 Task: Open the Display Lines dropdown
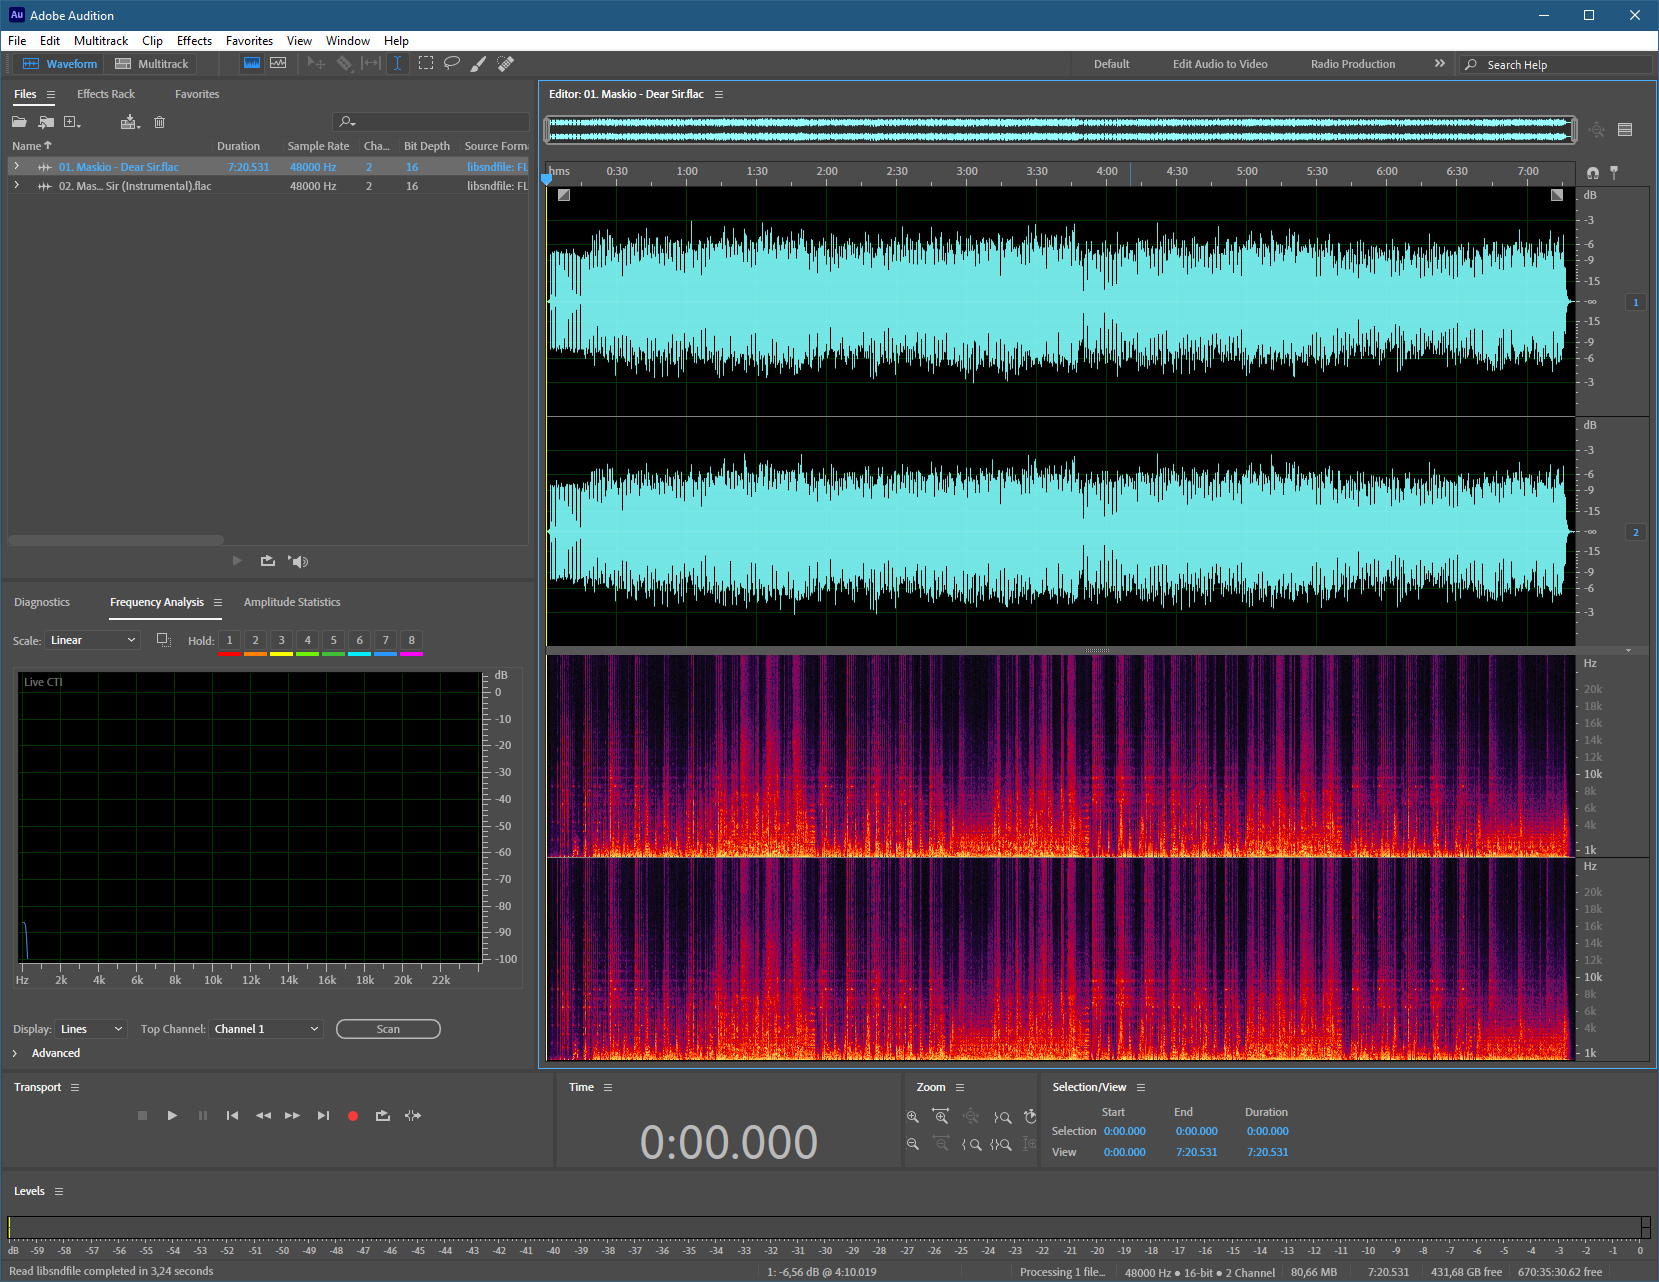pos(91,1029)
